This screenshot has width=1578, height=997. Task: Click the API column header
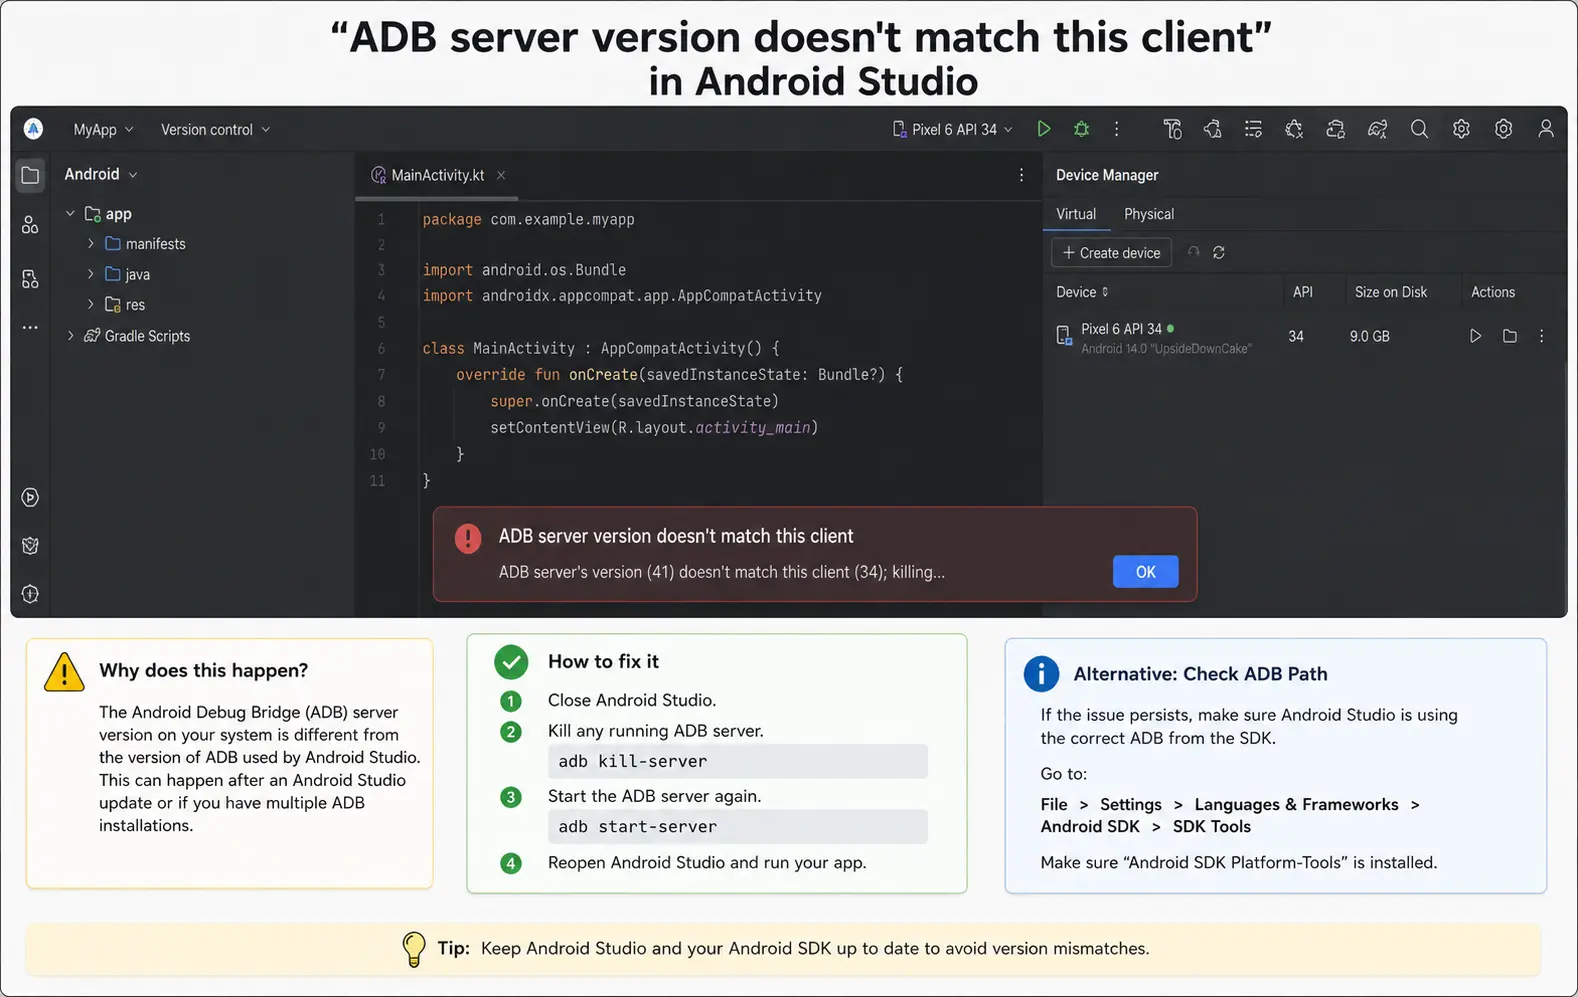pyautogui.click(x=1302, y=292)
